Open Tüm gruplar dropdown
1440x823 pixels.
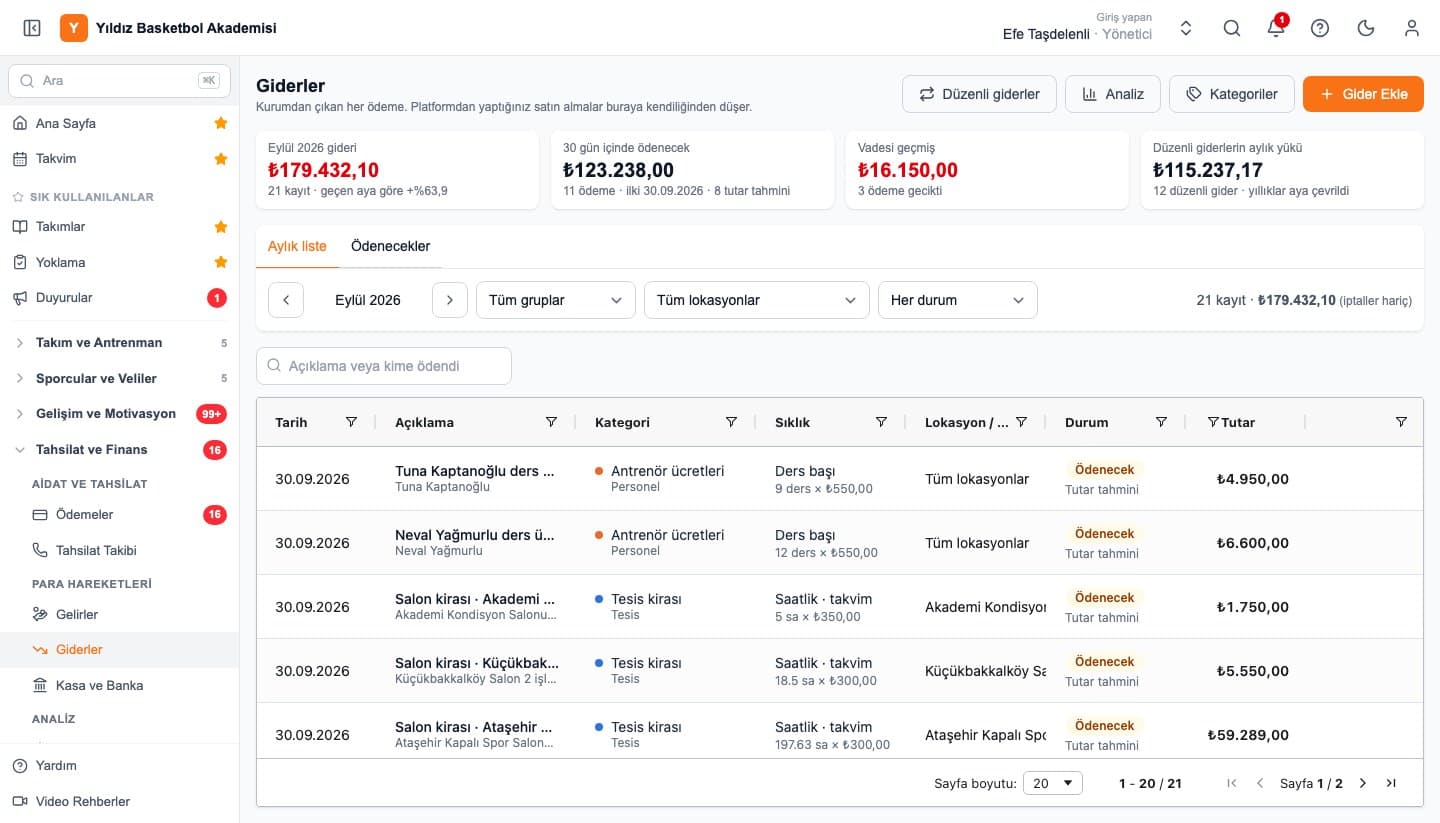[556, 300]
